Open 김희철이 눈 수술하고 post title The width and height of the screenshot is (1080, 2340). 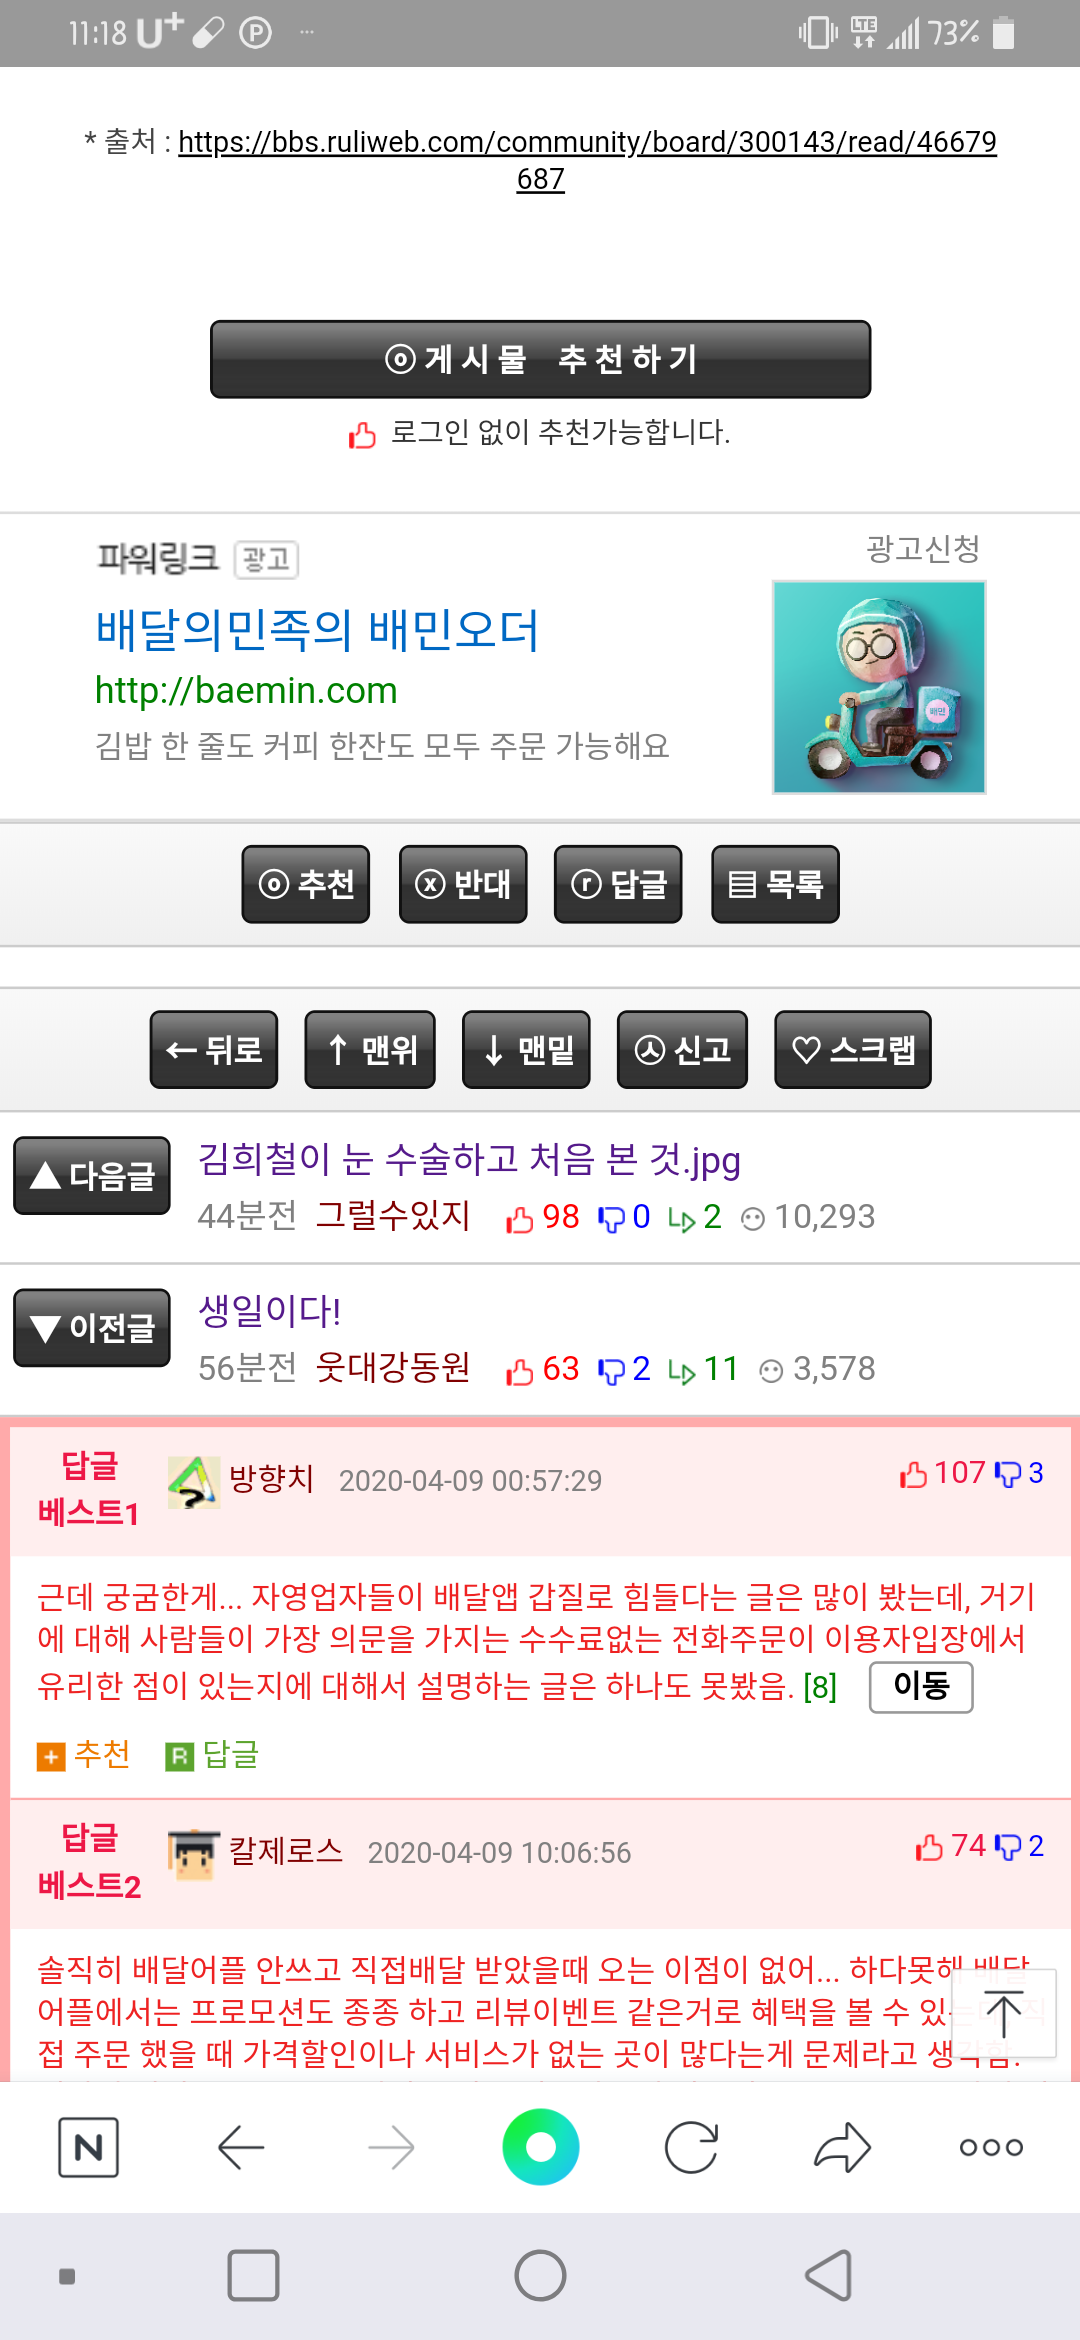469,1160
